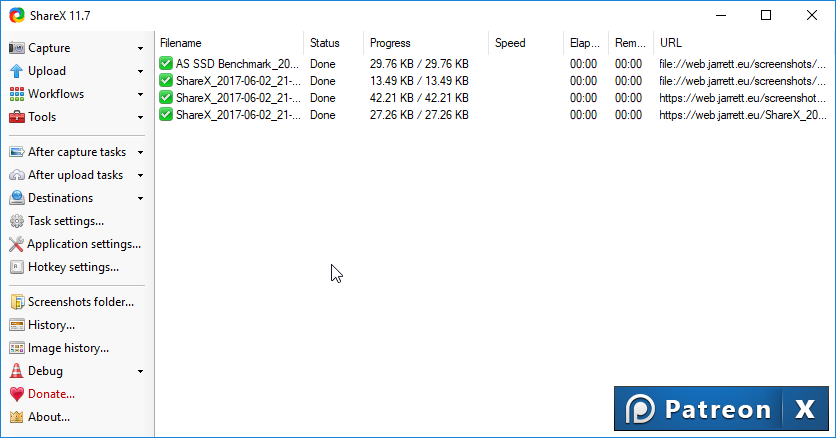Screen dimensions: 836x438
Task: Click the 29.76 KB / 29.76 KB progress cell
Action: tap(419, 64)
